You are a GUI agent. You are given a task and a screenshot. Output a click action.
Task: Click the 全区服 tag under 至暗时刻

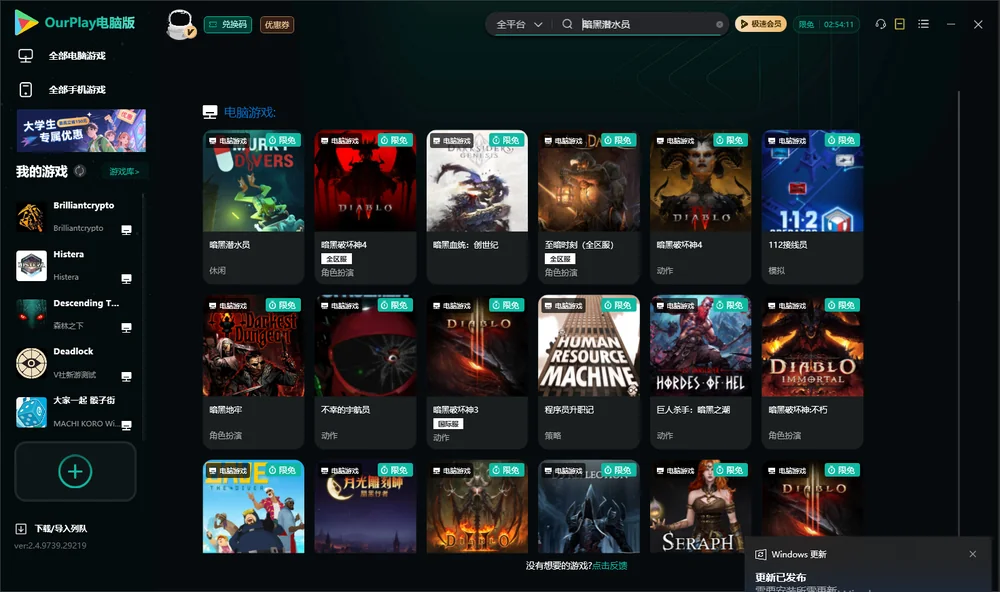(x=560, y=258)
